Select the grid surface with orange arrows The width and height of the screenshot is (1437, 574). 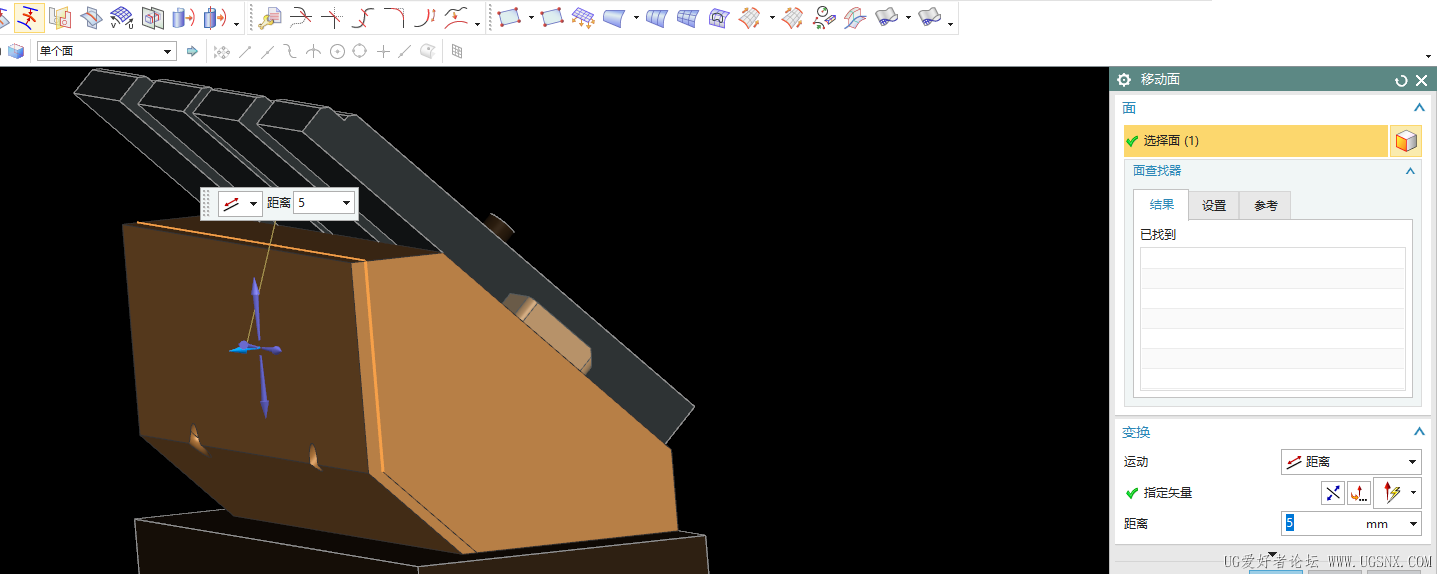coord(583,17)
